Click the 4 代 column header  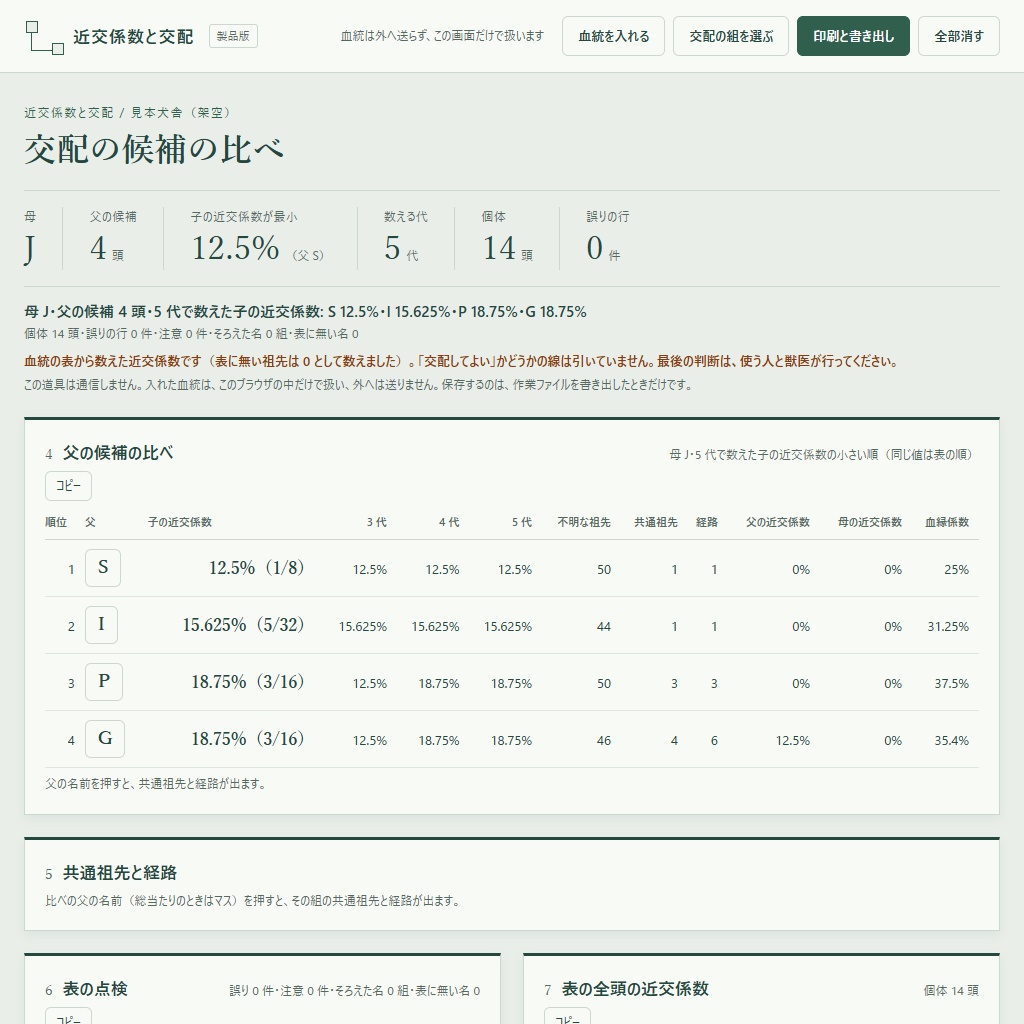tap(449, 522)
